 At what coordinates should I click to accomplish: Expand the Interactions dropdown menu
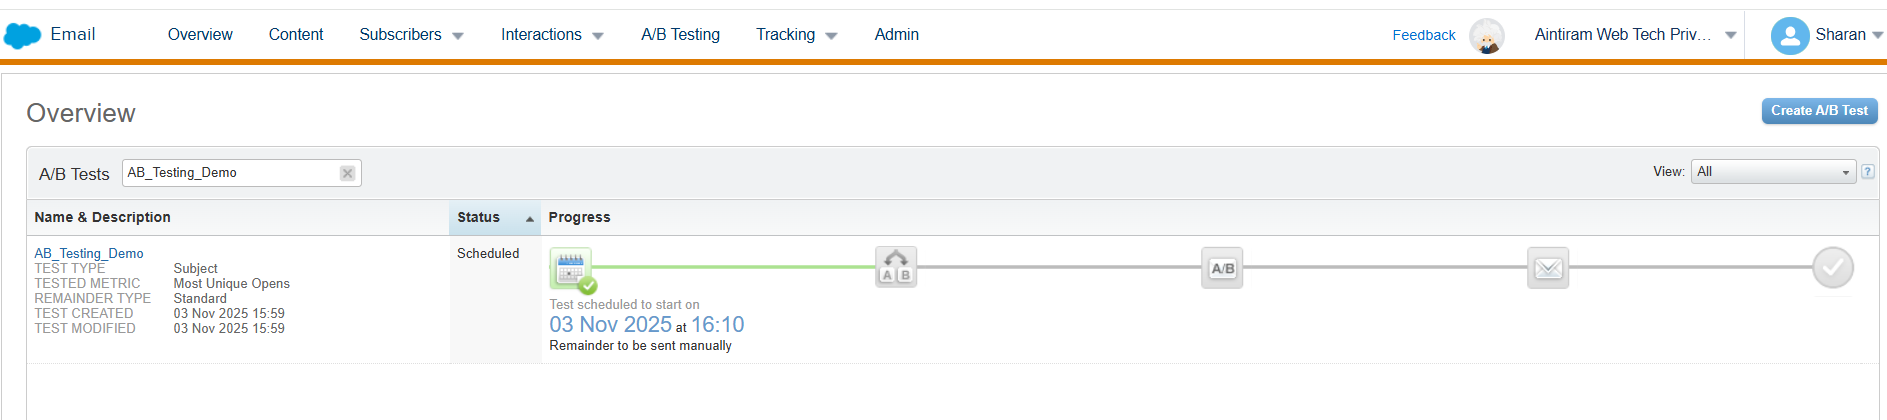[552, 35]
